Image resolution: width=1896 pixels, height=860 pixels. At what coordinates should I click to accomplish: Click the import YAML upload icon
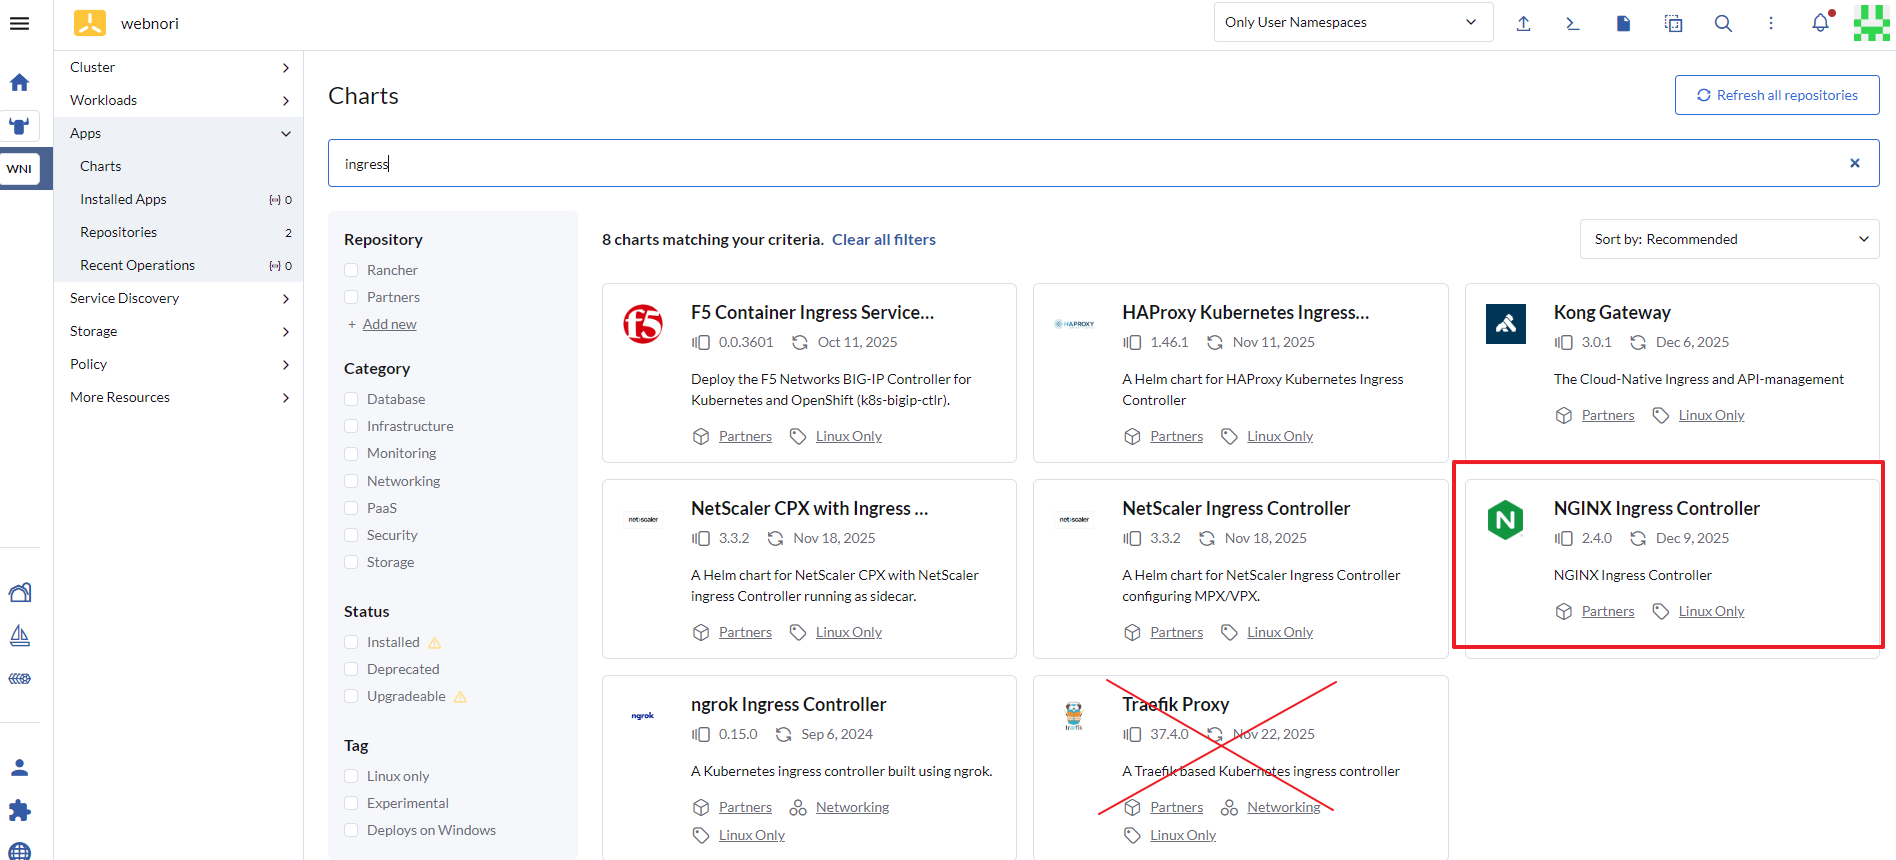tap(1523, 23)
